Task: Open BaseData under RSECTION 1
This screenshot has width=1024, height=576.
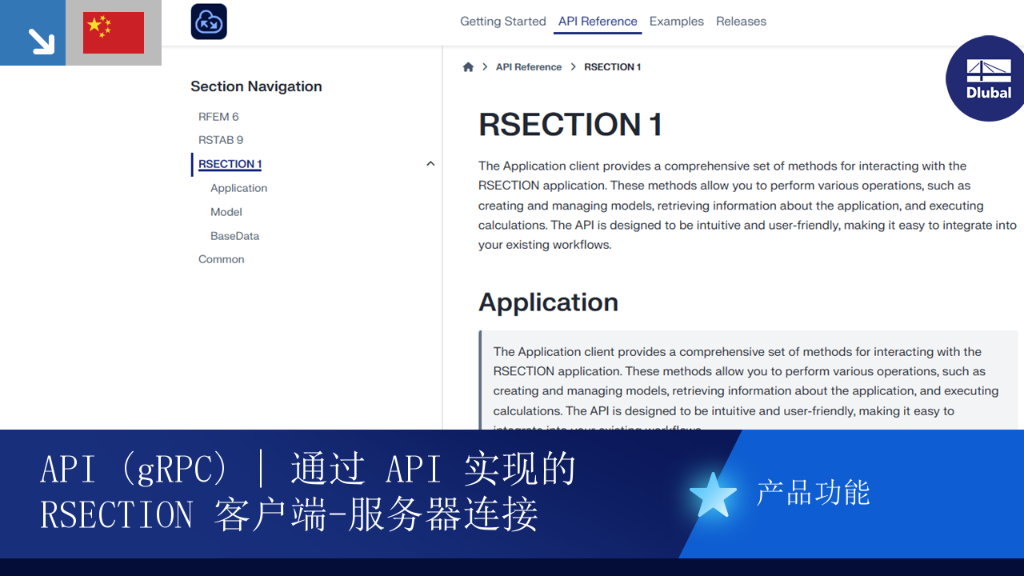Action: click(234, 236)
